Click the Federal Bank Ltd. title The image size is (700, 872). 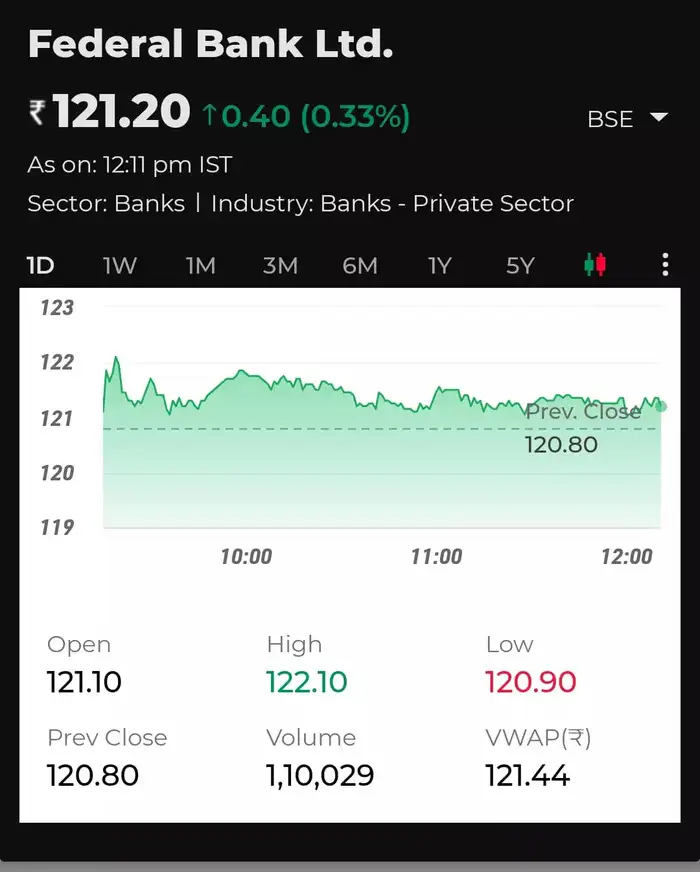click(x=211, y=44)
